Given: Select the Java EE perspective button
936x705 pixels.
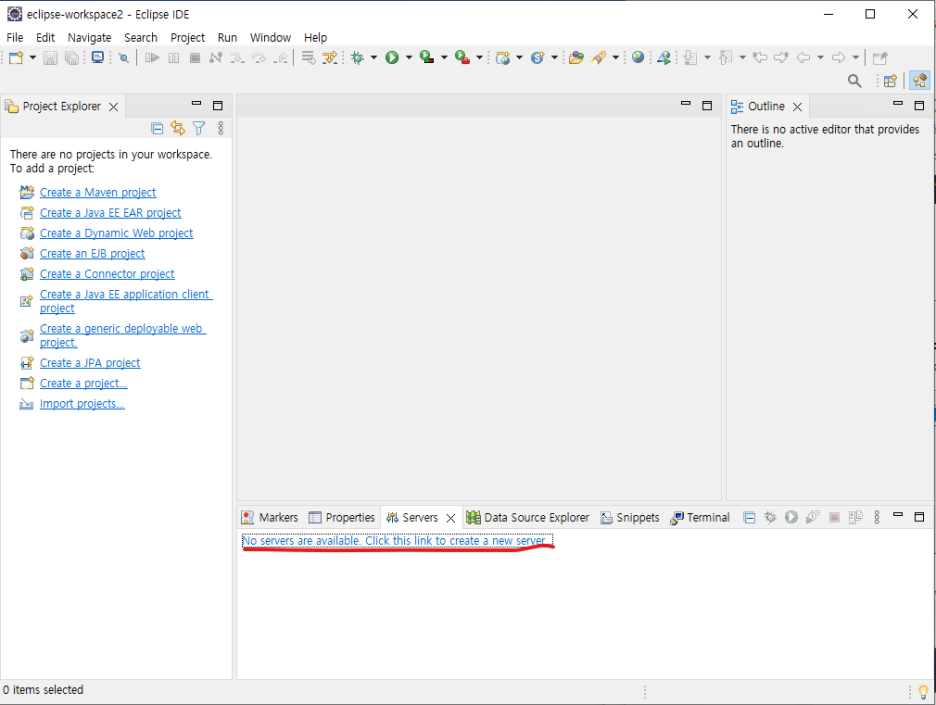Looking at the screenshot, I should [x=919, y=81].
